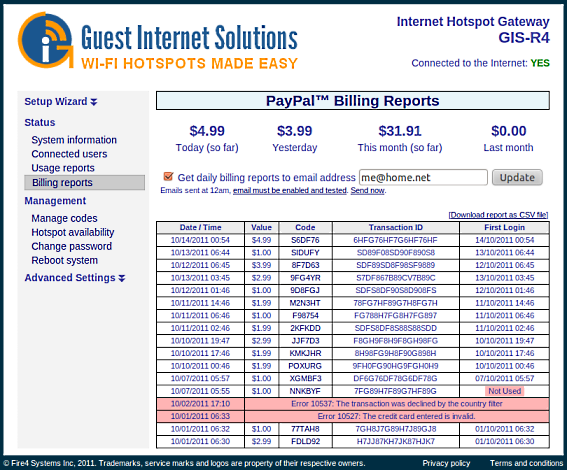
Task: Click date 10/02/2011 17:10 error row
Action: coord(200,404)
